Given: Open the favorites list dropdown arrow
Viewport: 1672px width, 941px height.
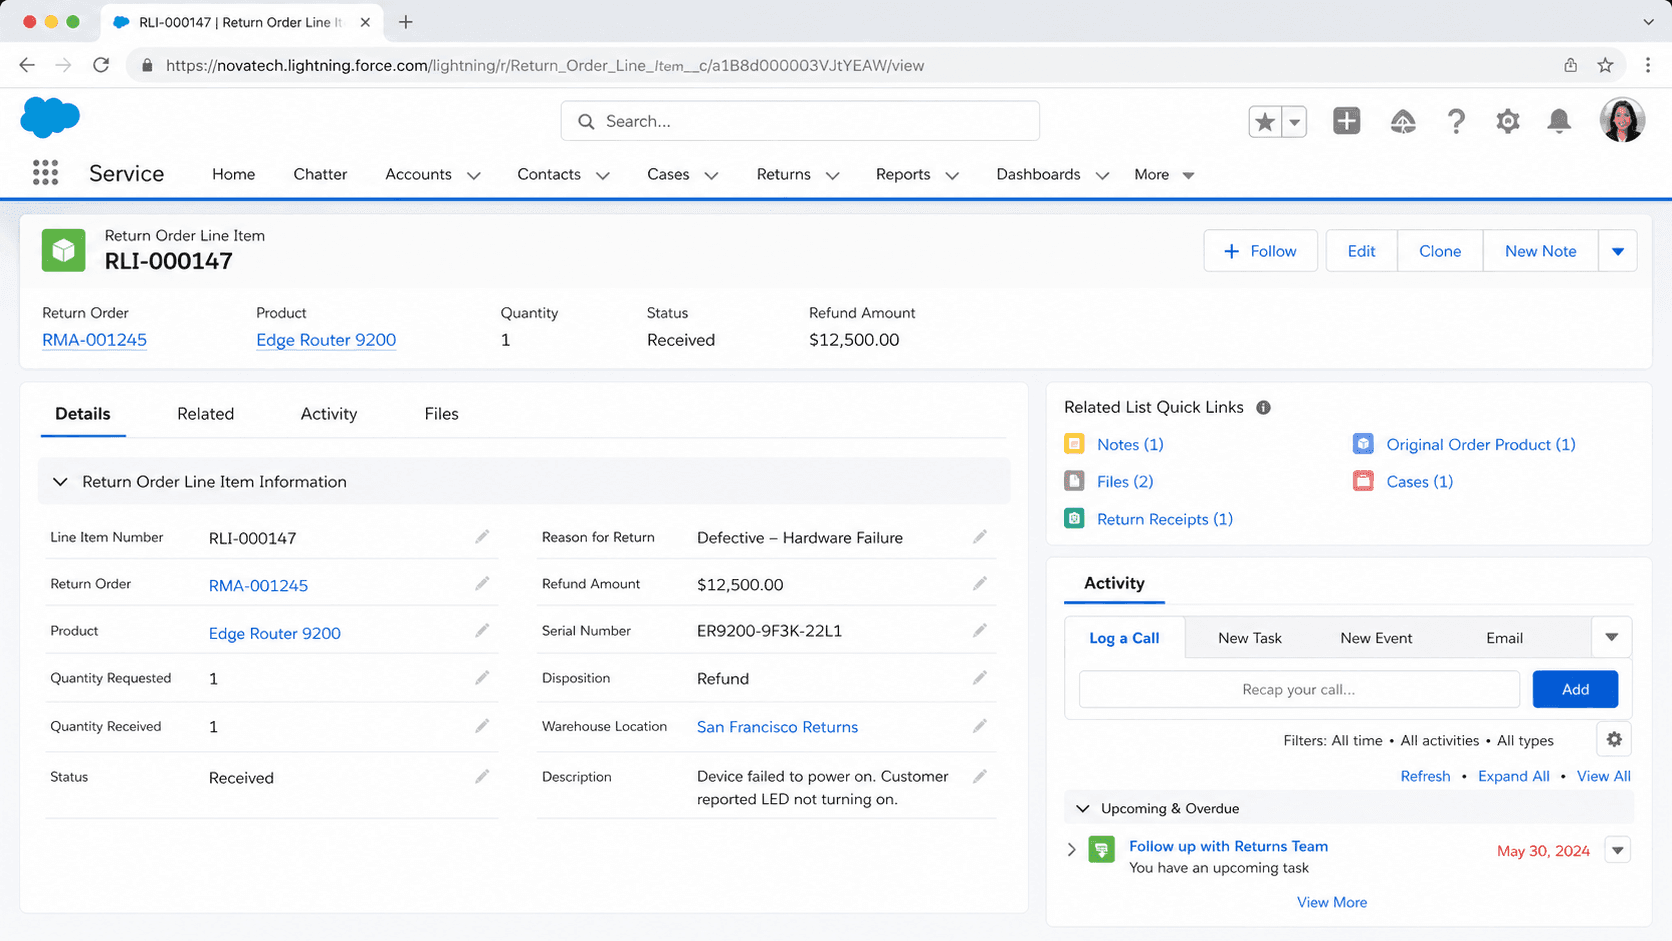Looking at the screenshot, I should 1294,121.
